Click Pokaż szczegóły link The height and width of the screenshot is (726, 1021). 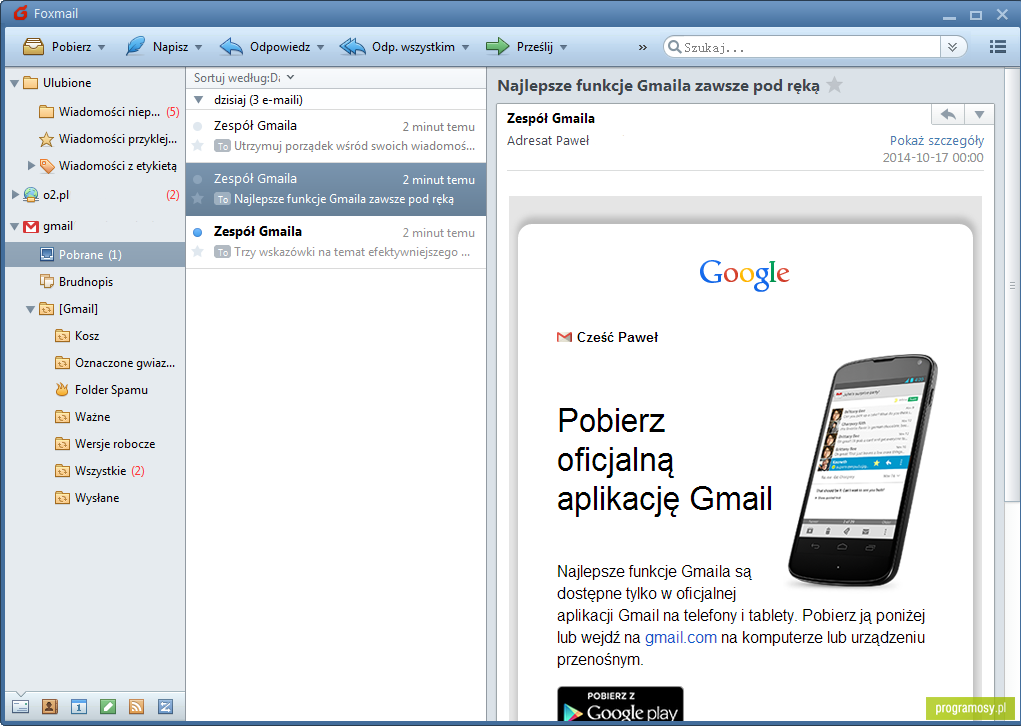936,141
